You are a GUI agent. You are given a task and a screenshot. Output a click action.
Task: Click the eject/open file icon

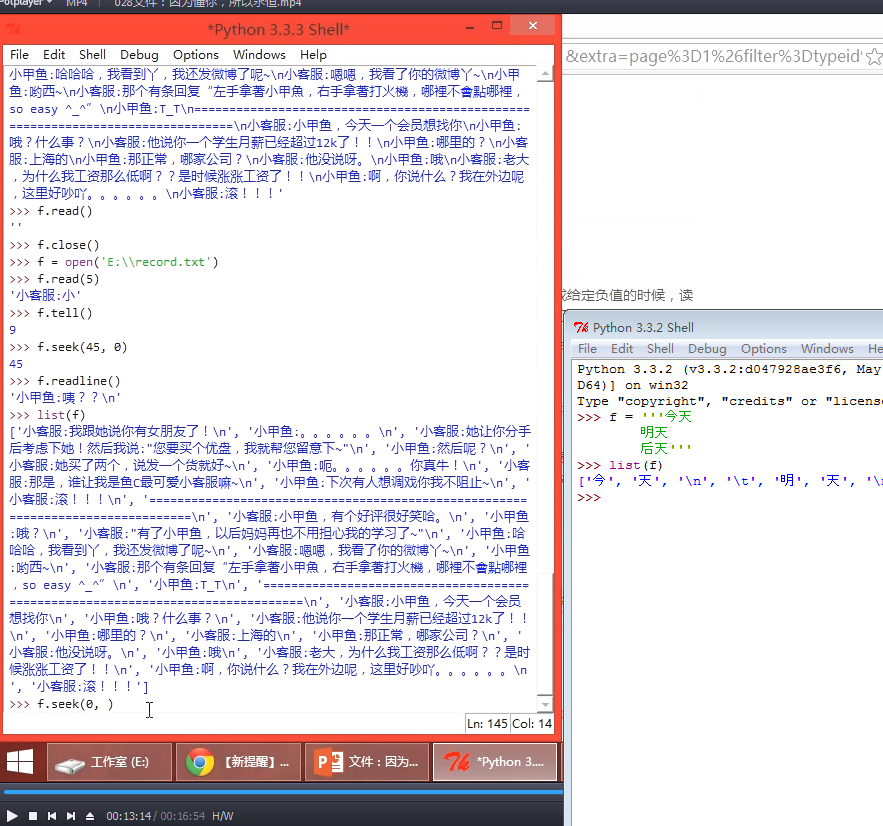click(91, 816)
